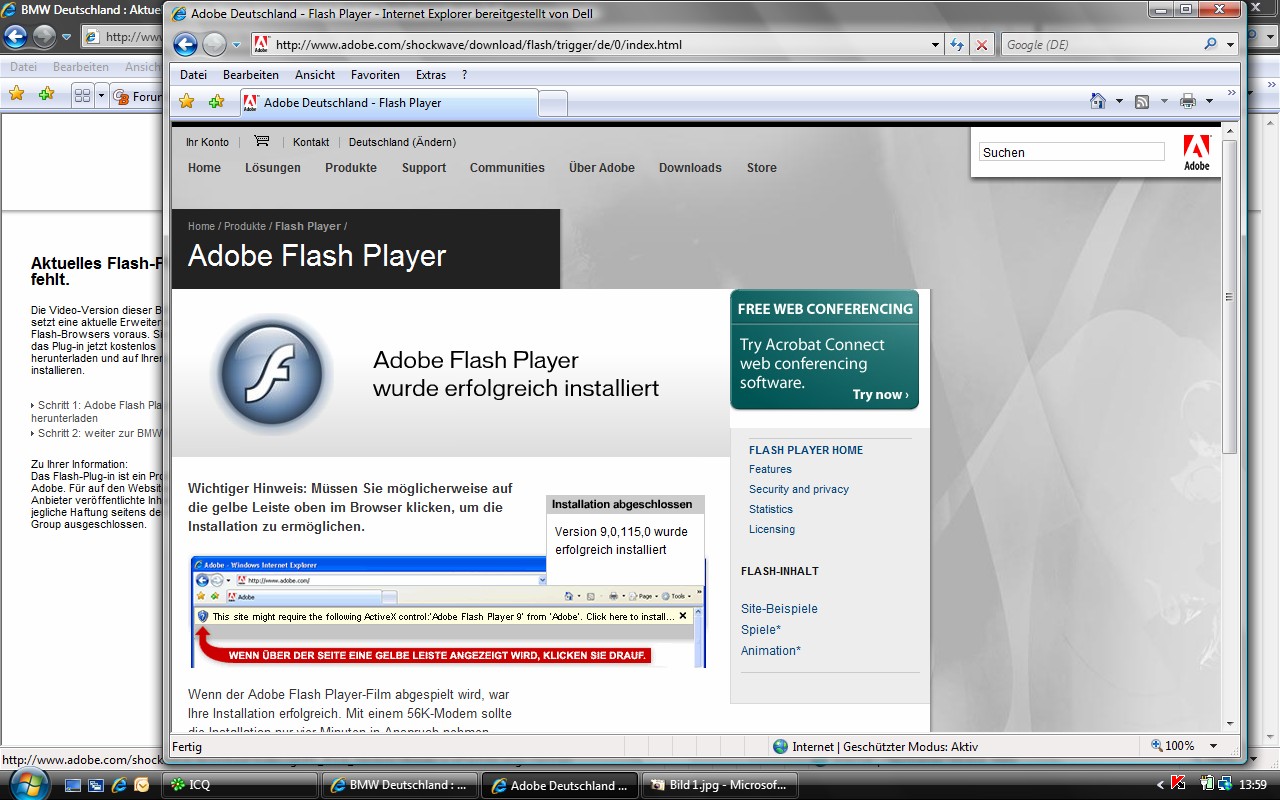
Task: Show hidden tray icons arrow
Action: click(x=1160, y=785)
